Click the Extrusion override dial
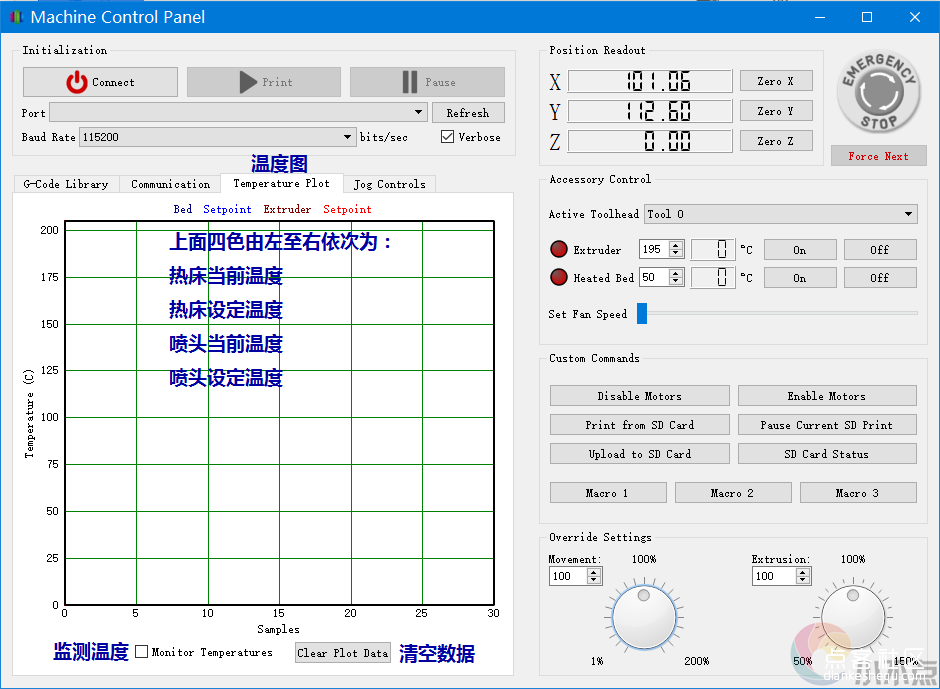The image size is (940, 689). tap(852, 617)
